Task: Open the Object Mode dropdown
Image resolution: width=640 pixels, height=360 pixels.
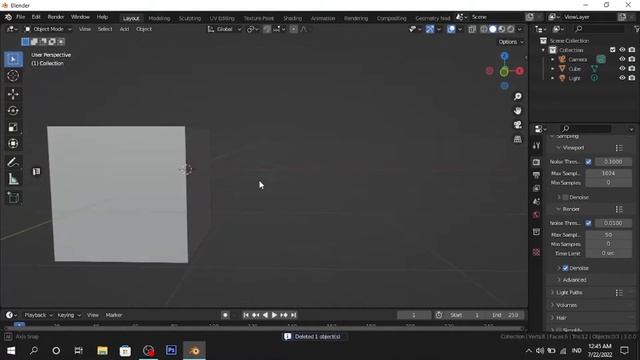Action: [48, 29]
